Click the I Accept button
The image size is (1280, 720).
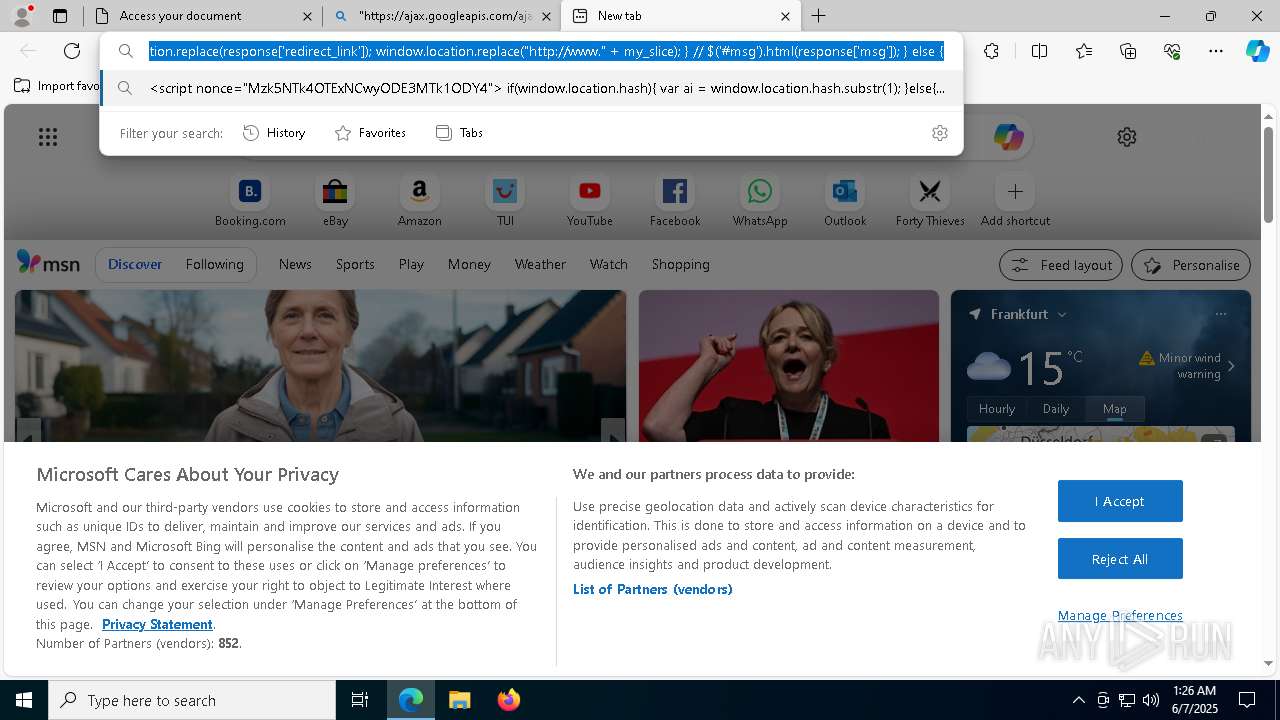tap(1120, 501)
